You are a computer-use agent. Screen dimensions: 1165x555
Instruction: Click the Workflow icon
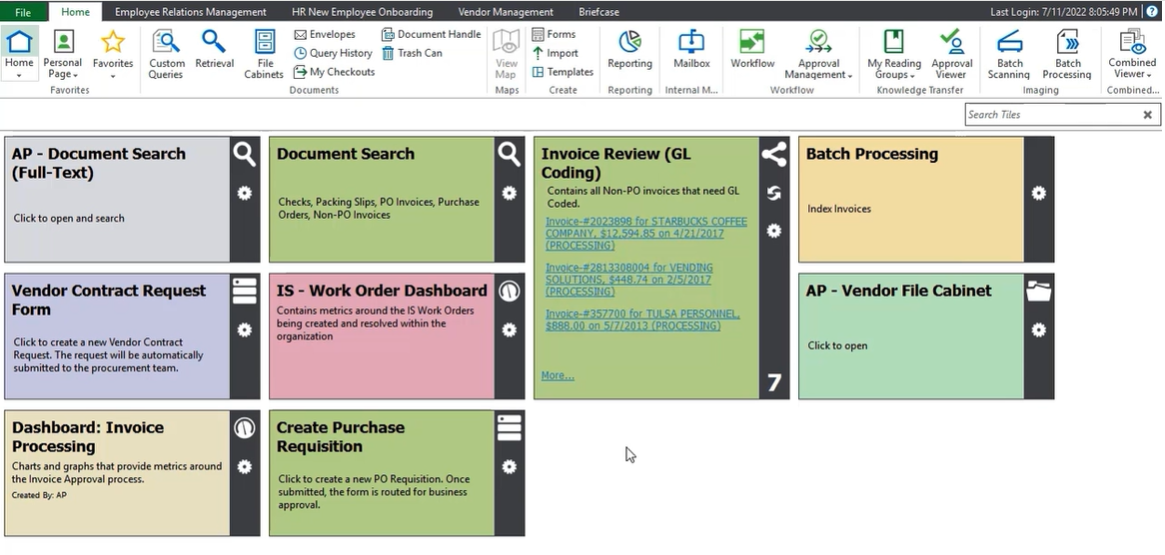(752, 50)
